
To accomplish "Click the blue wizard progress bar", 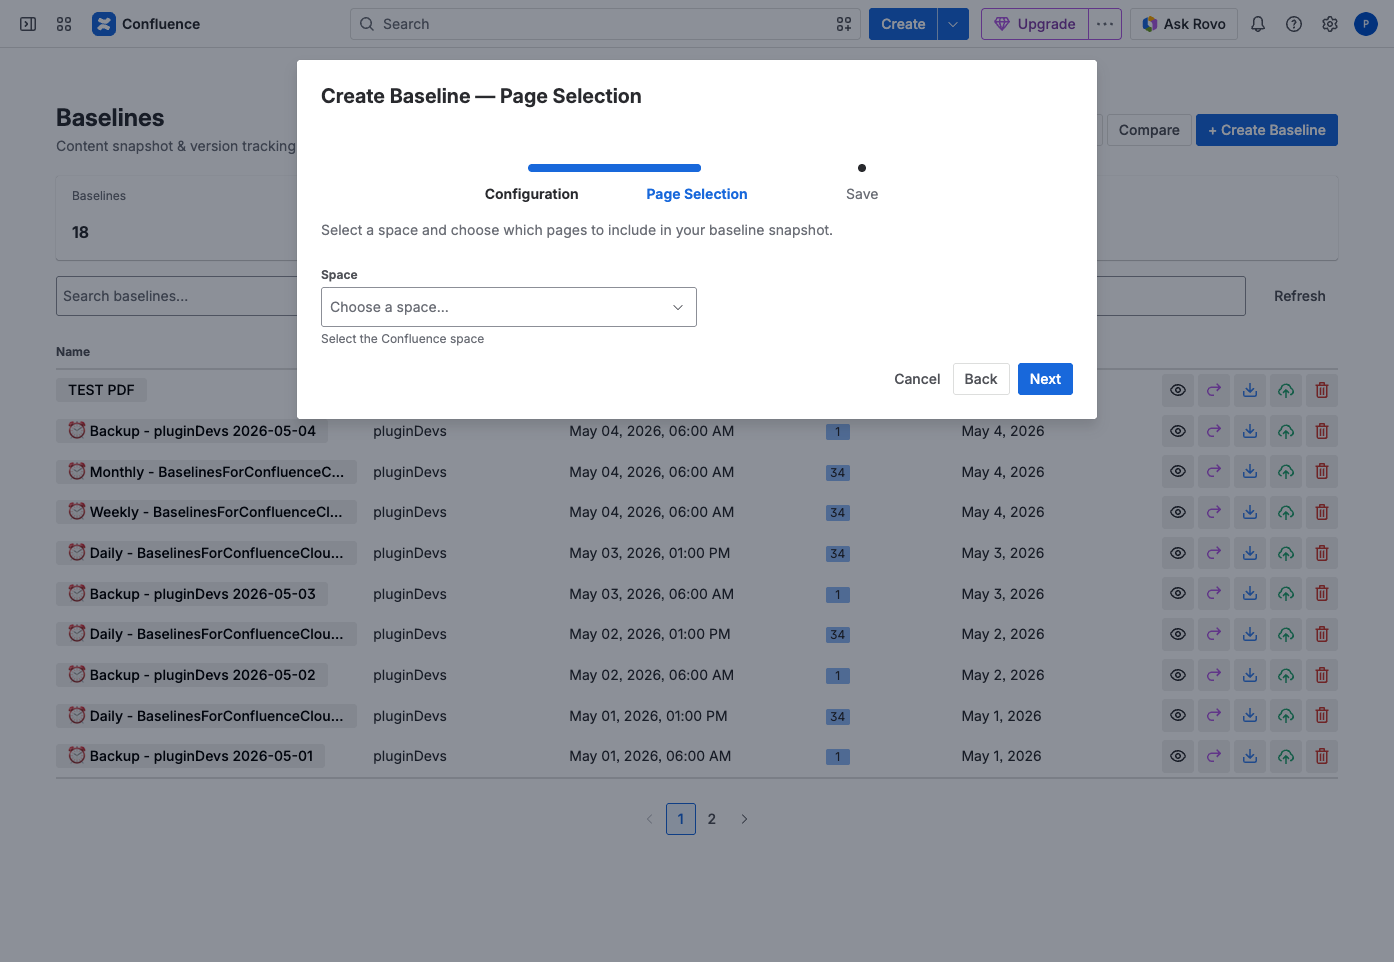I will click(x=614, y=168).
